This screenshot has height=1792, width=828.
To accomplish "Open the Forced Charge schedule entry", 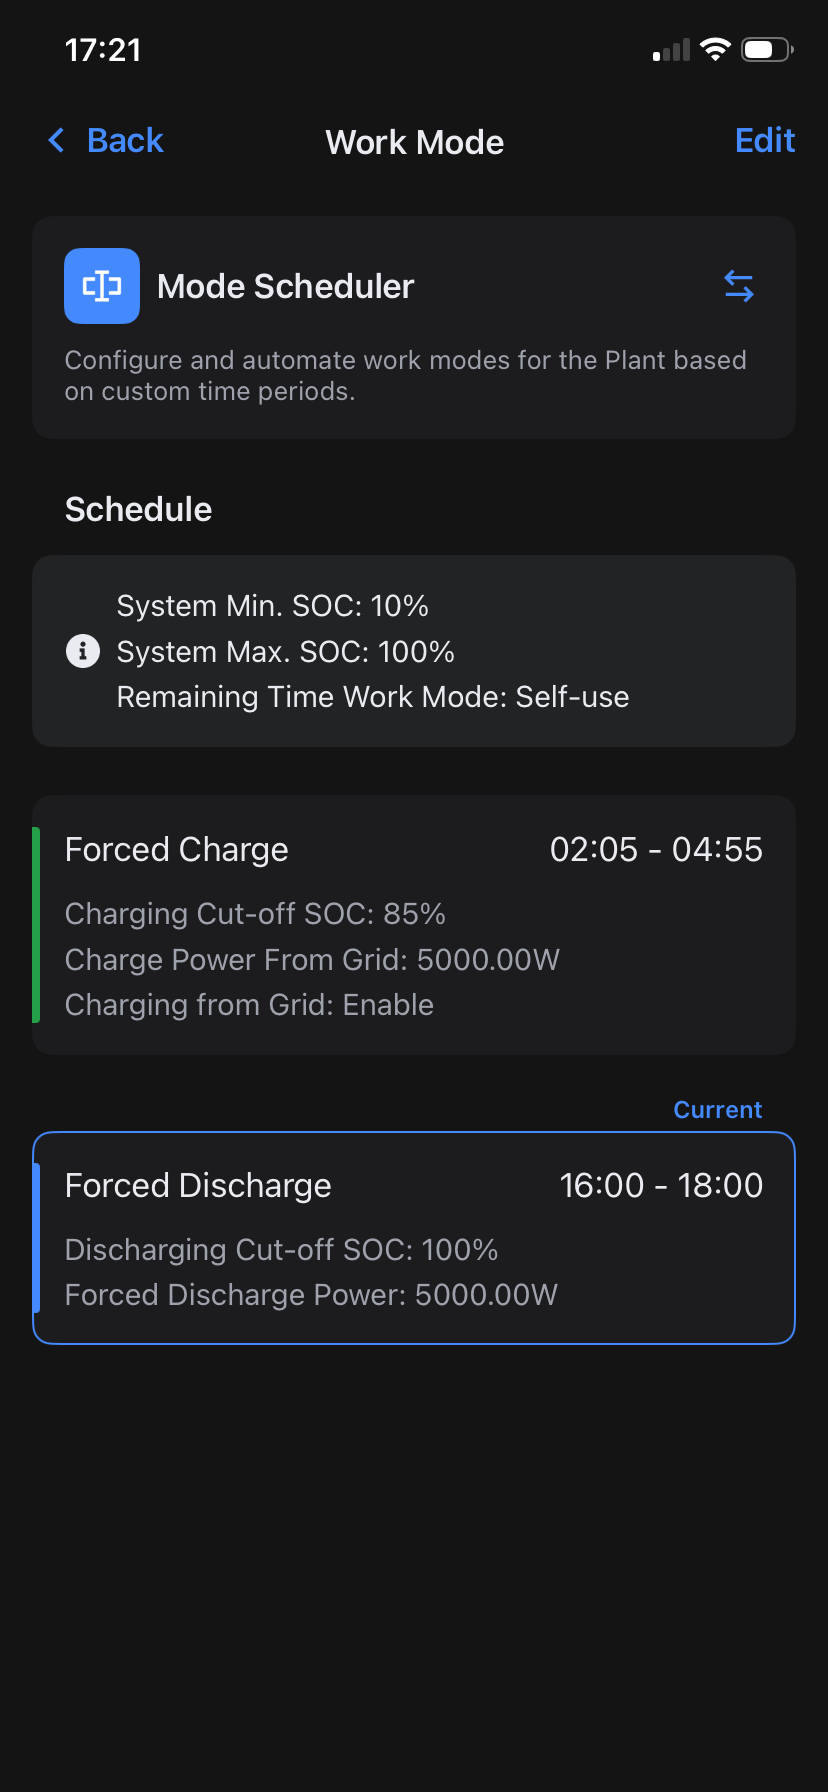I will pos(414,925).
